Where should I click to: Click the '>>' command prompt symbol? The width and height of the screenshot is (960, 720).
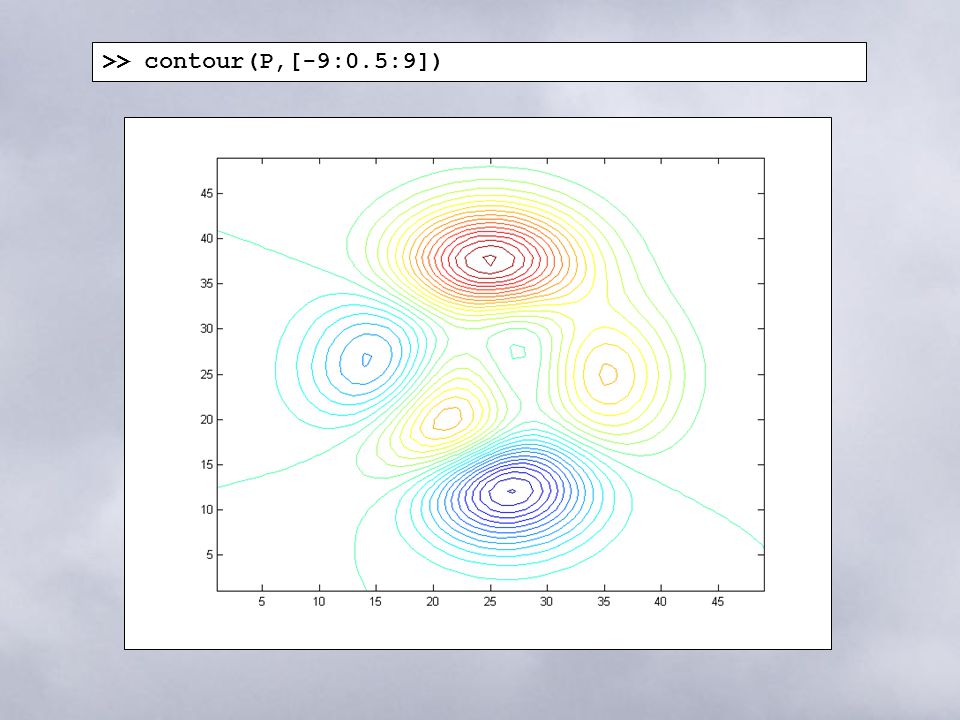point(116,61)
